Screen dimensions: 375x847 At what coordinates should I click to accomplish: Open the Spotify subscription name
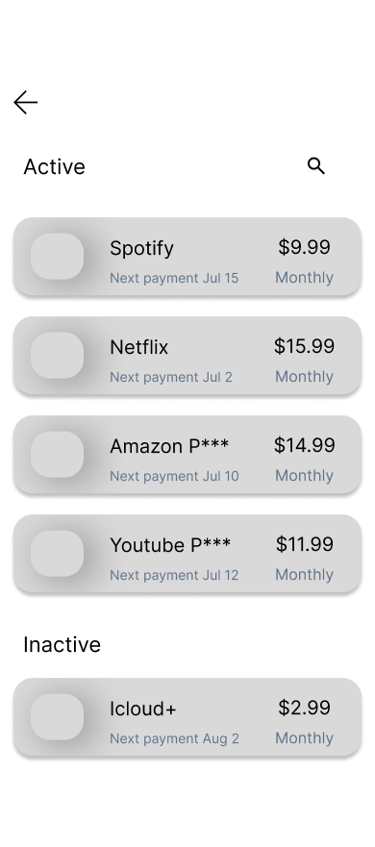point(142,248)
